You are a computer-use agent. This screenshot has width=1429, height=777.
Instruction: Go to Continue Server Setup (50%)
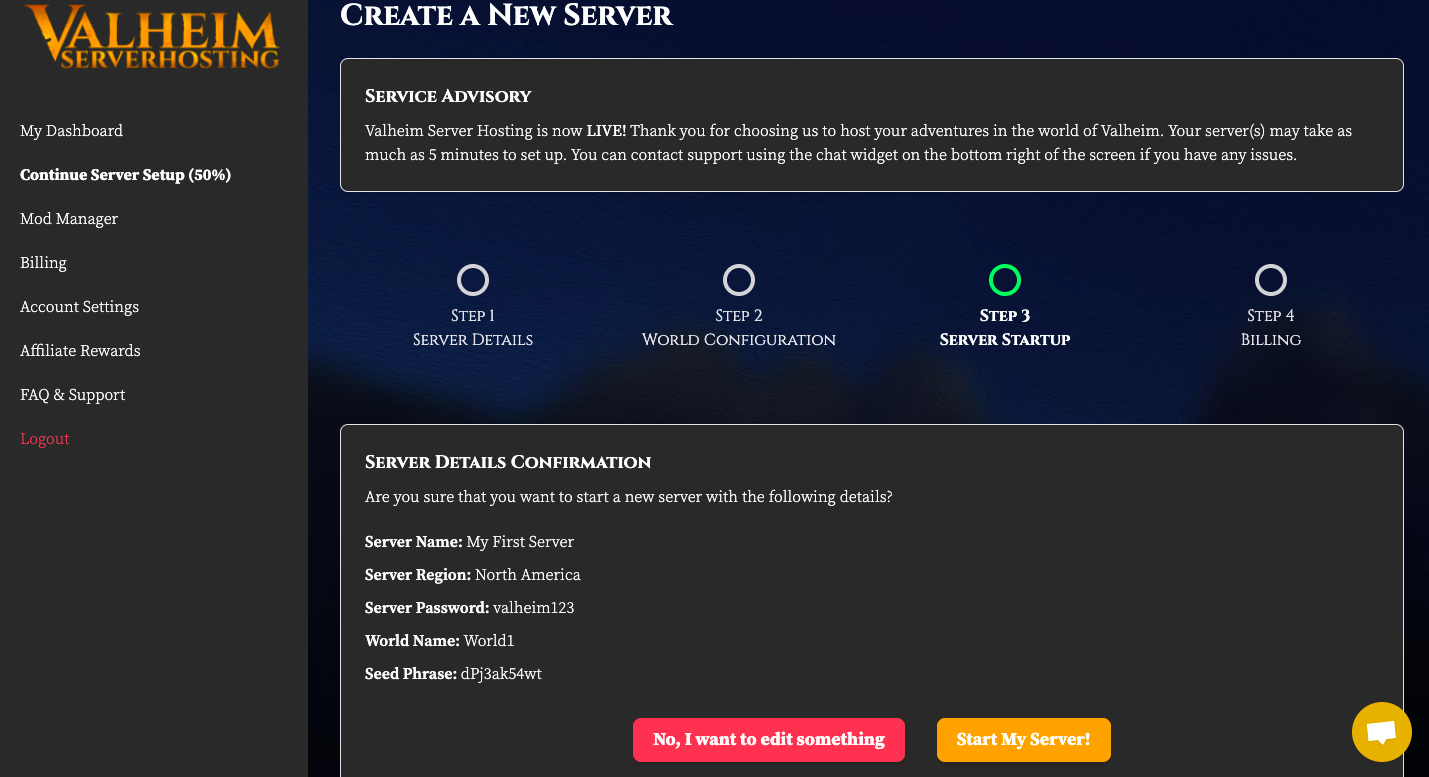125,175
